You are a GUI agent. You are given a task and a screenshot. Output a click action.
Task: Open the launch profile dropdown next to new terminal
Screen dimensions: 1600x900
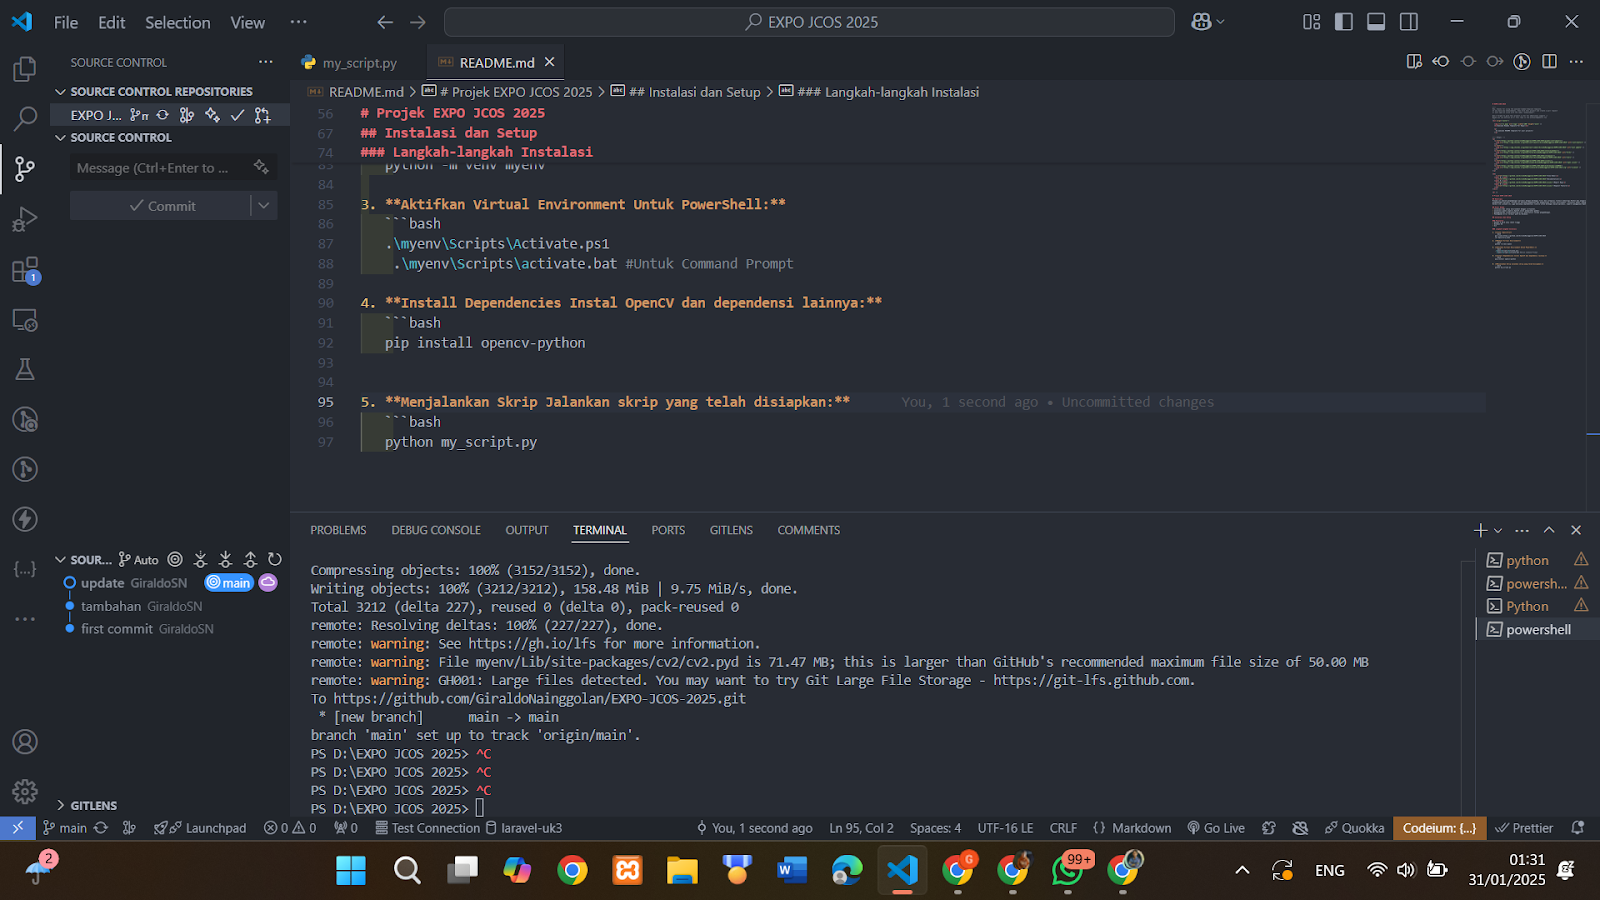click(1498, 530)
